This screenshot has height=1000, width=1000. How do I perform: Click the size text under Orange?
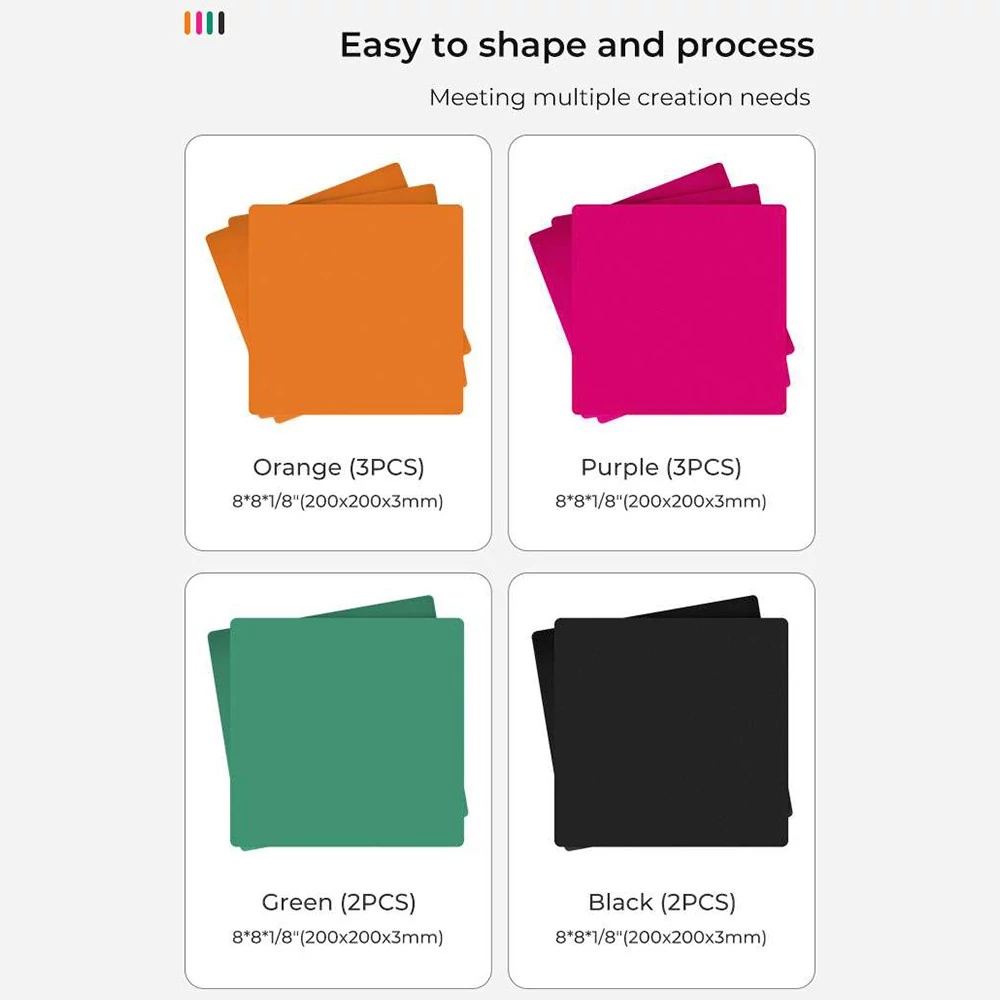click(x=338, y=501)
